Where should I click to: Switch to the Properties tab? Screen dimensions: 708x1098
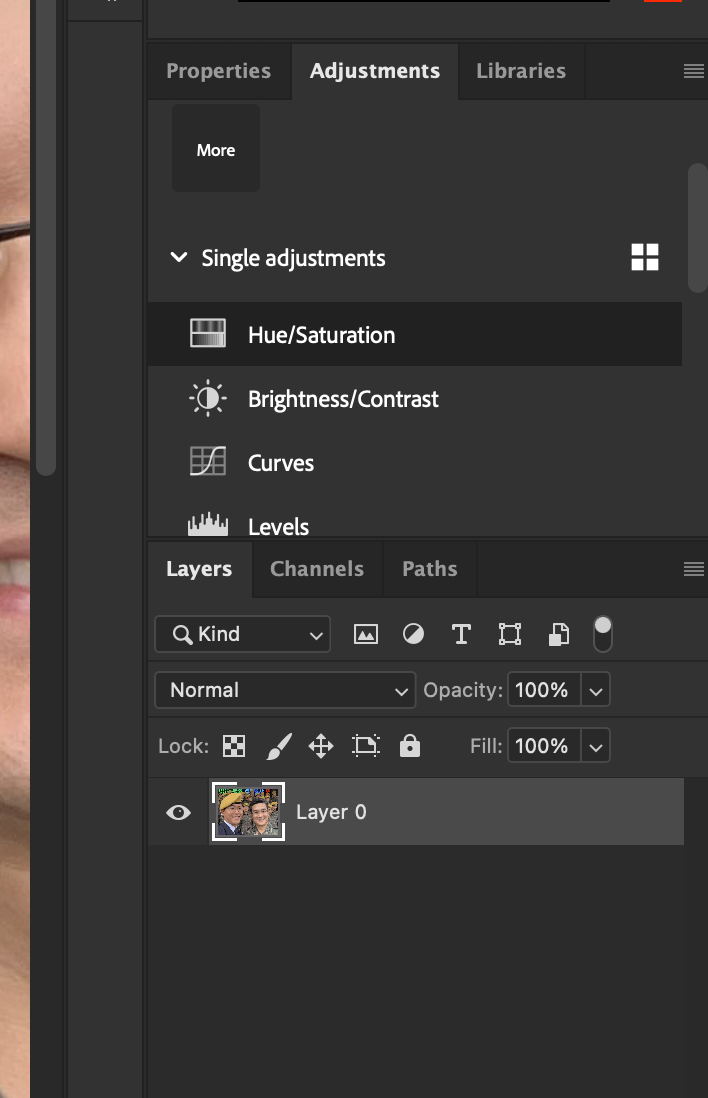218,71
